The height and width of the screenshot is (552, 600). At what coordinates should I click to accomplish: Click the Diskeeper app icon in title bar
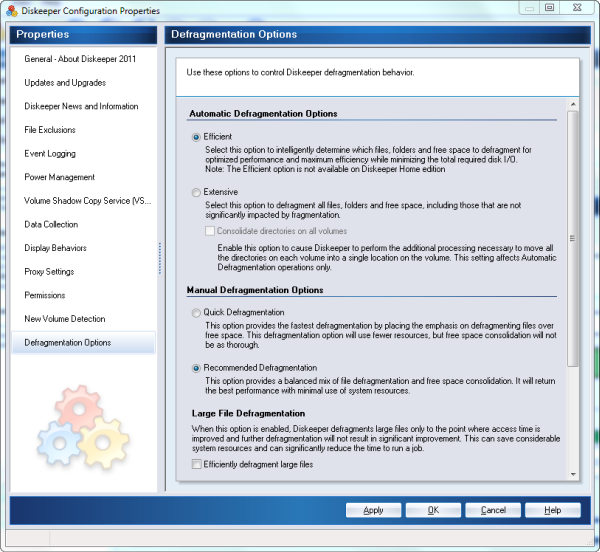click(x=12, y=11)
